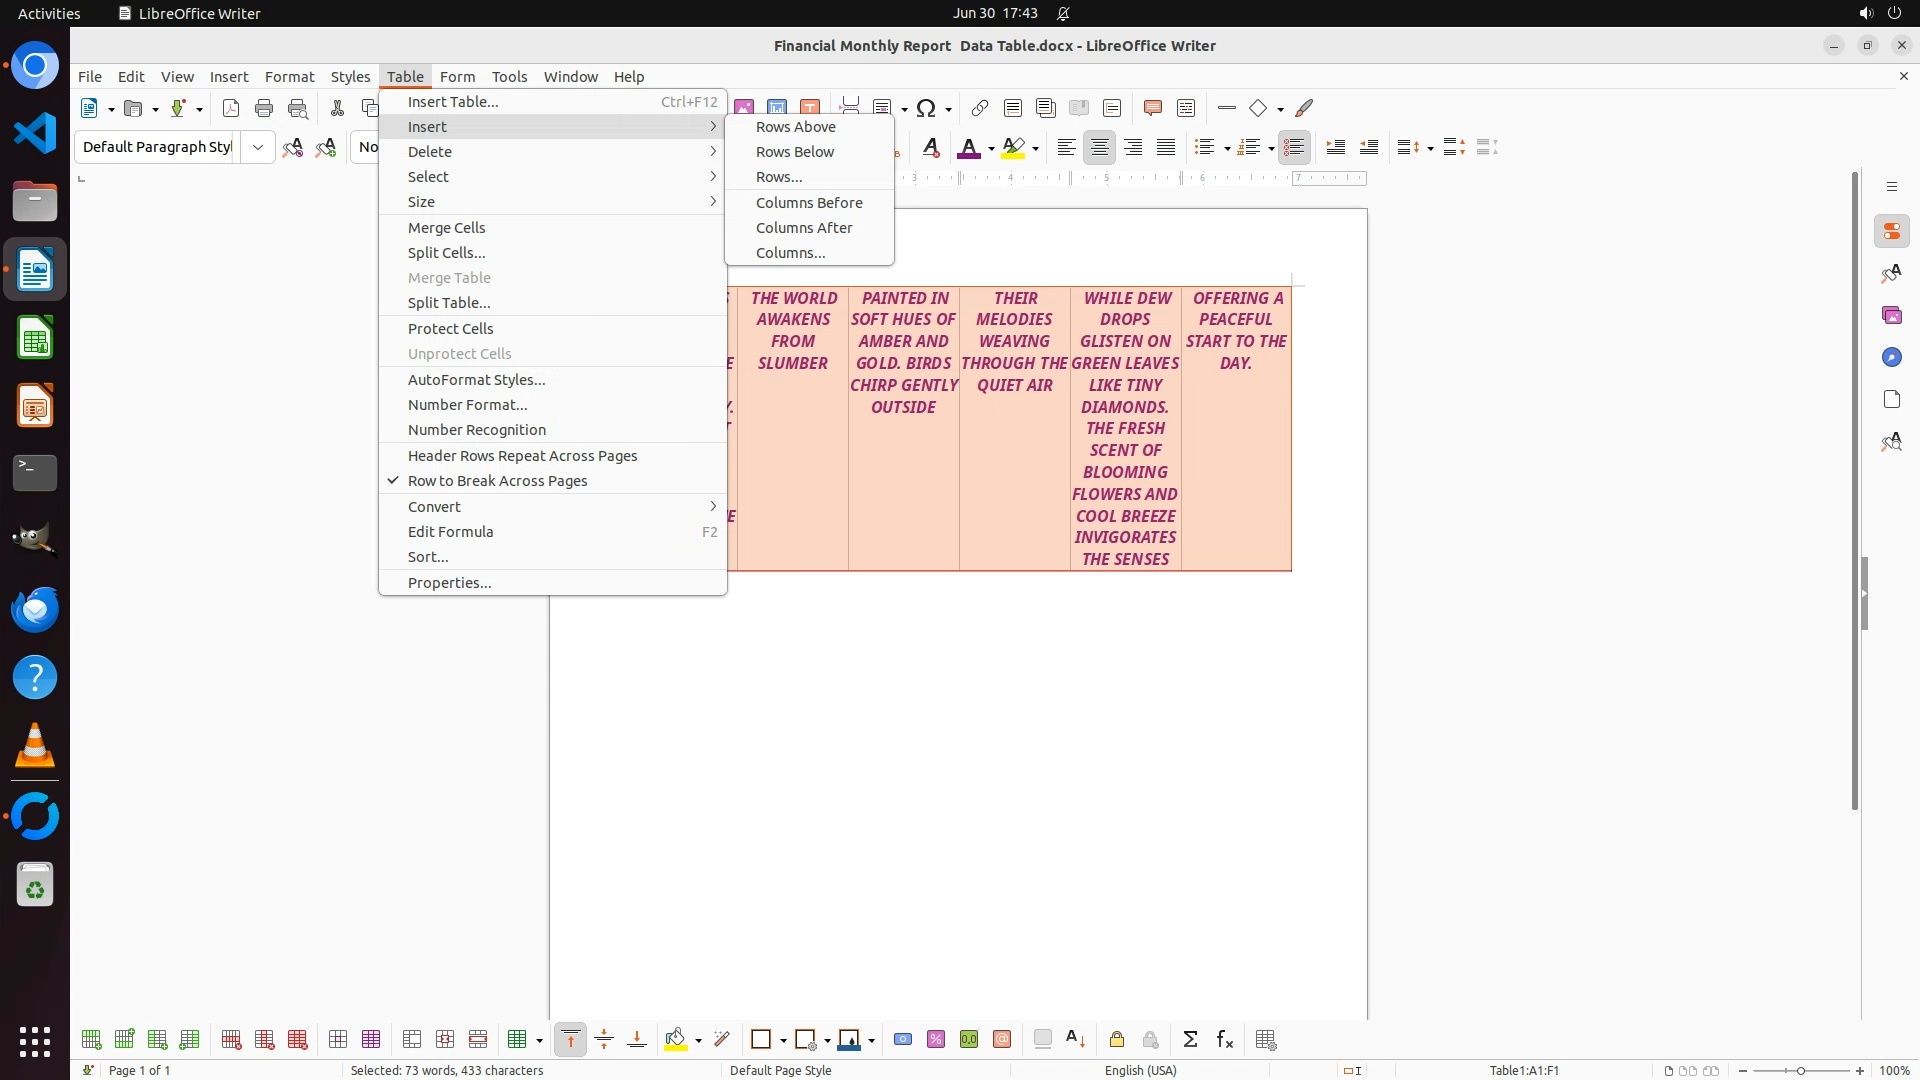Open table Properties... dialog

449,583
